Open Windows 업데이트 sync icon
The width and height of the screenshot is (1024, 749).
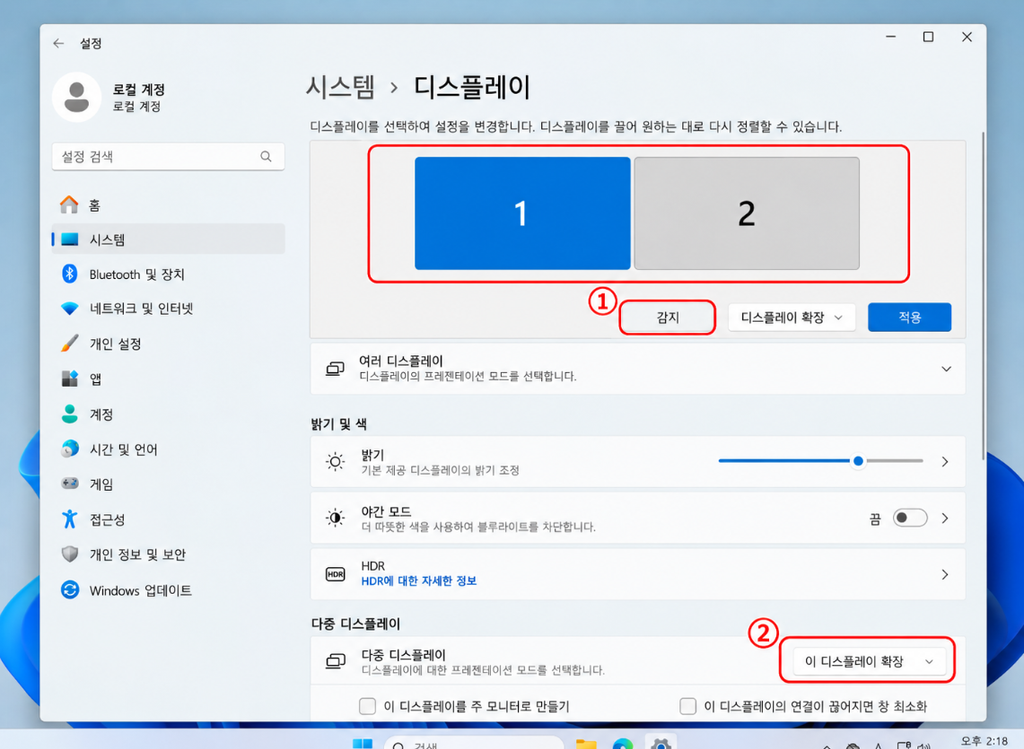(69, 590)
